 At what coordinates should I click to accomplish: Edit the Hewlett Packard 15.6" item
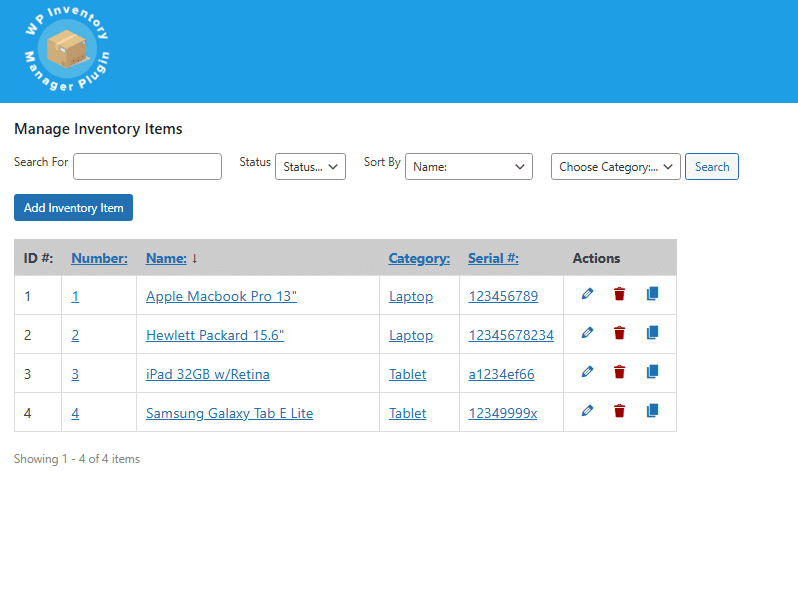[587, 333]
